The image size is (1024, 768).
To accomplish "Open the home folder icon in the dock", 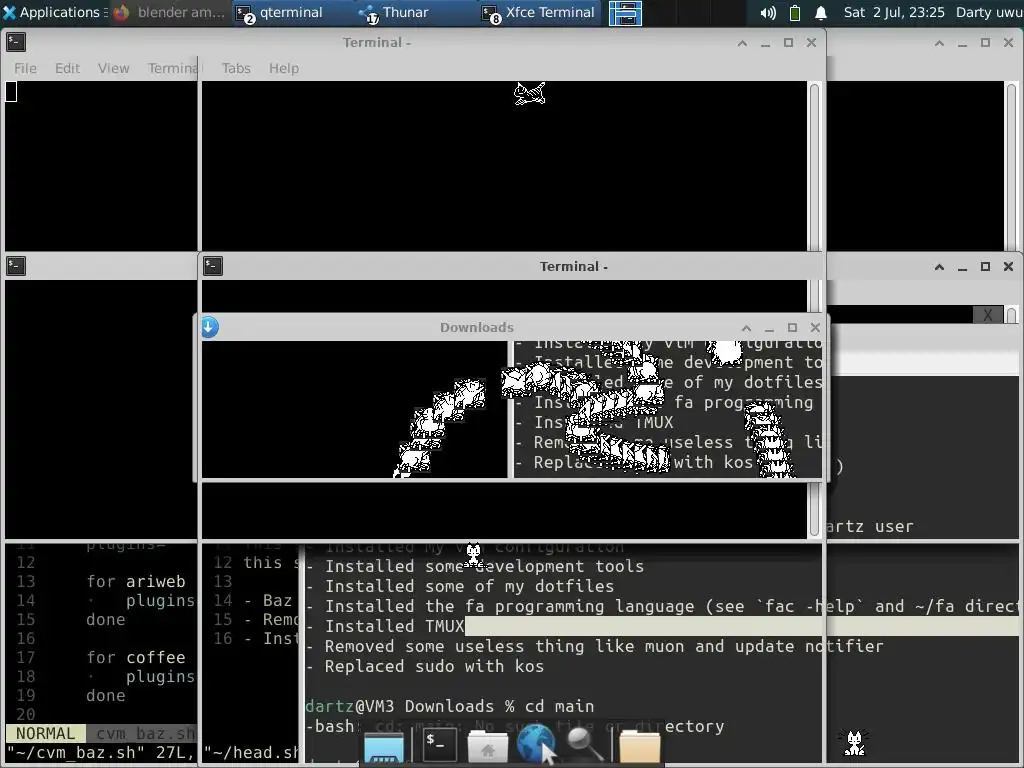I will [487, 748].
